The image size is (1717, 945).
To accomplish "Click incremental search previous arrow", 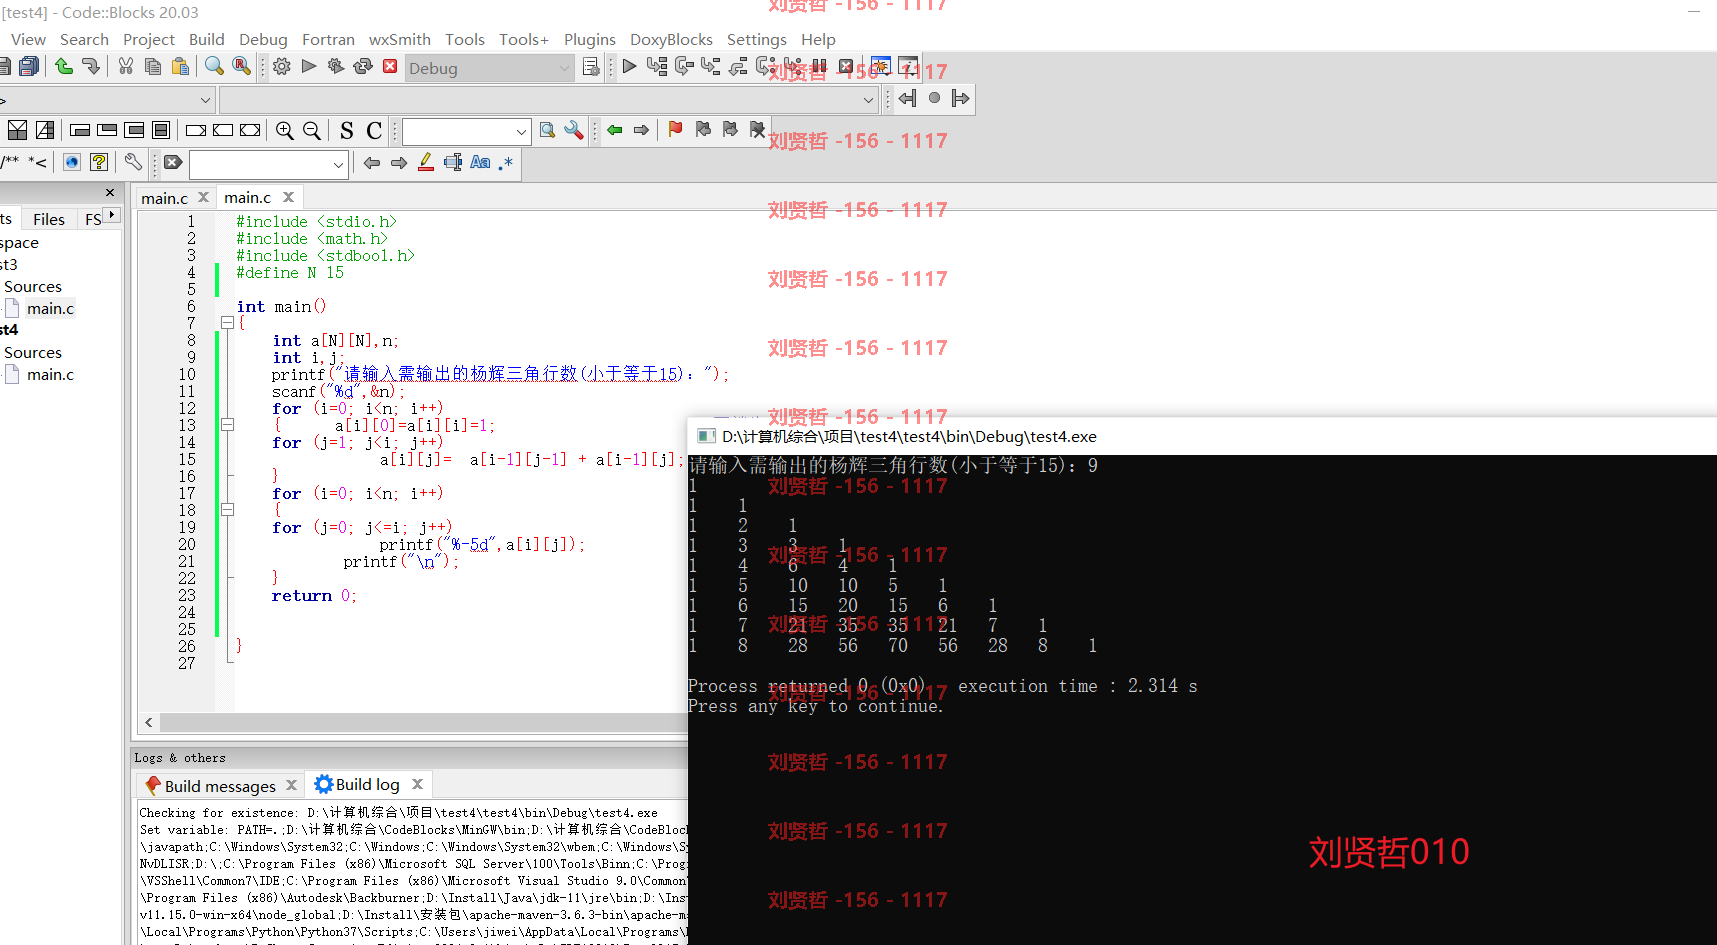I will [372, 162].
